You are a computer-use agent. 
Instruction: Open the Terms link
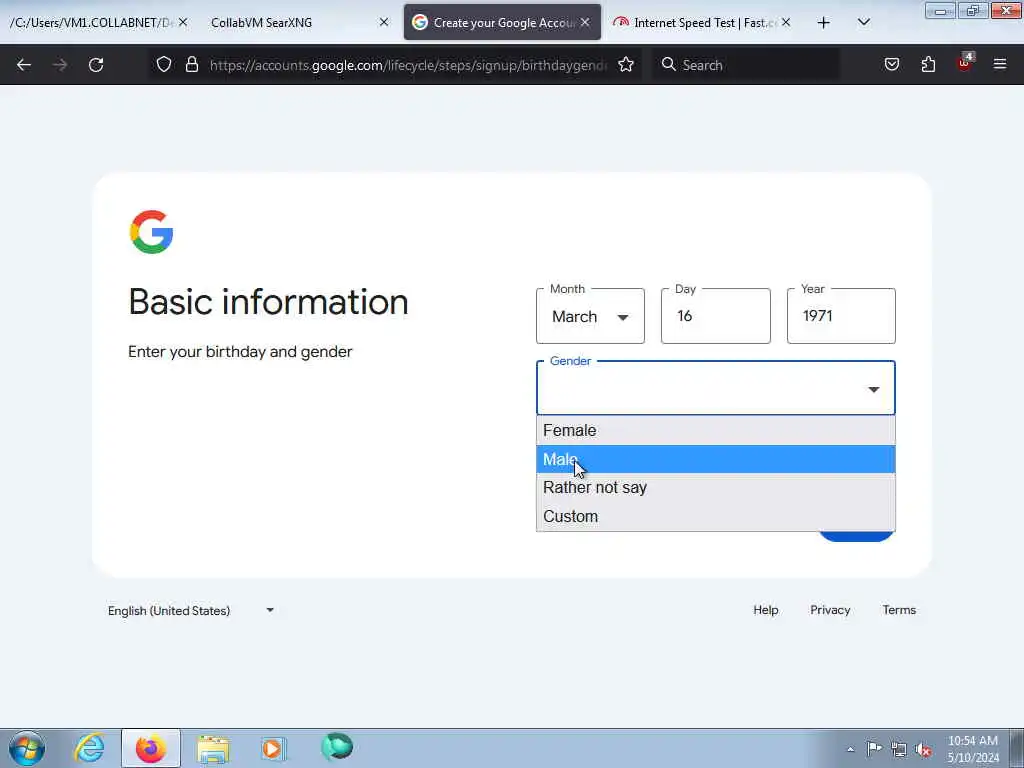(x=899, y=610)
